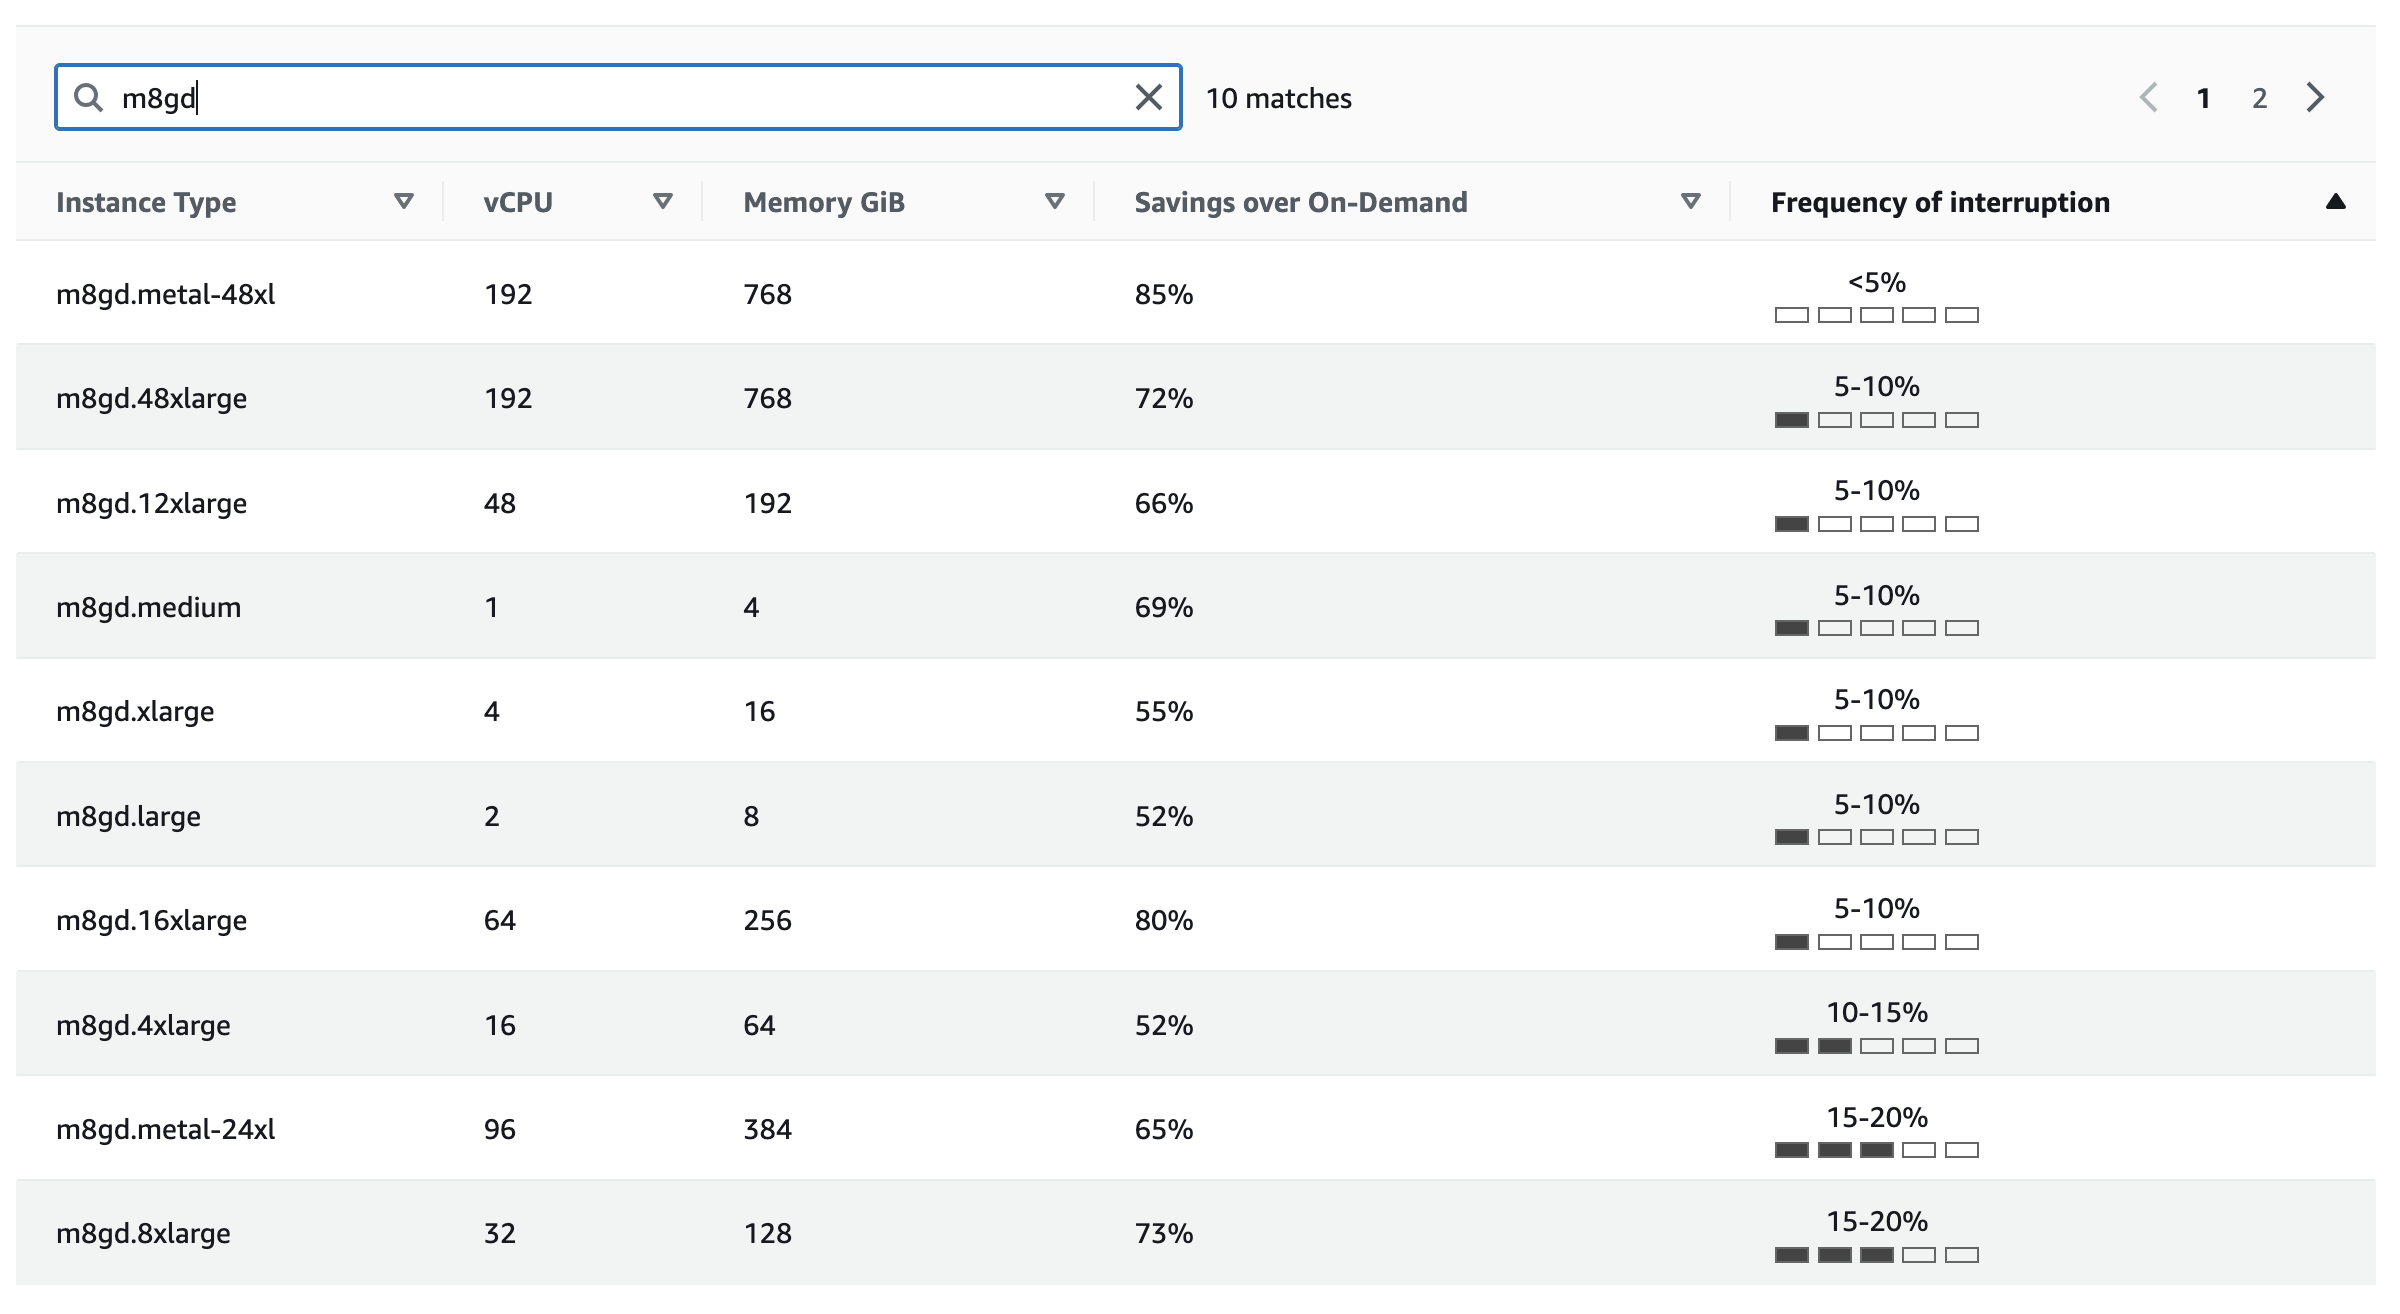
Task: Select m8gd.xlarge instance name
Action: click(x=135, y=711)
